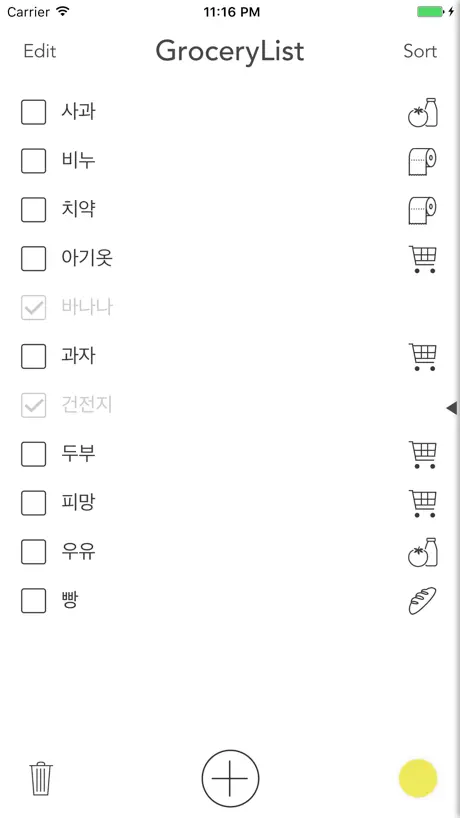Uncheck the 건전지 checkbox

click(33, 405)
